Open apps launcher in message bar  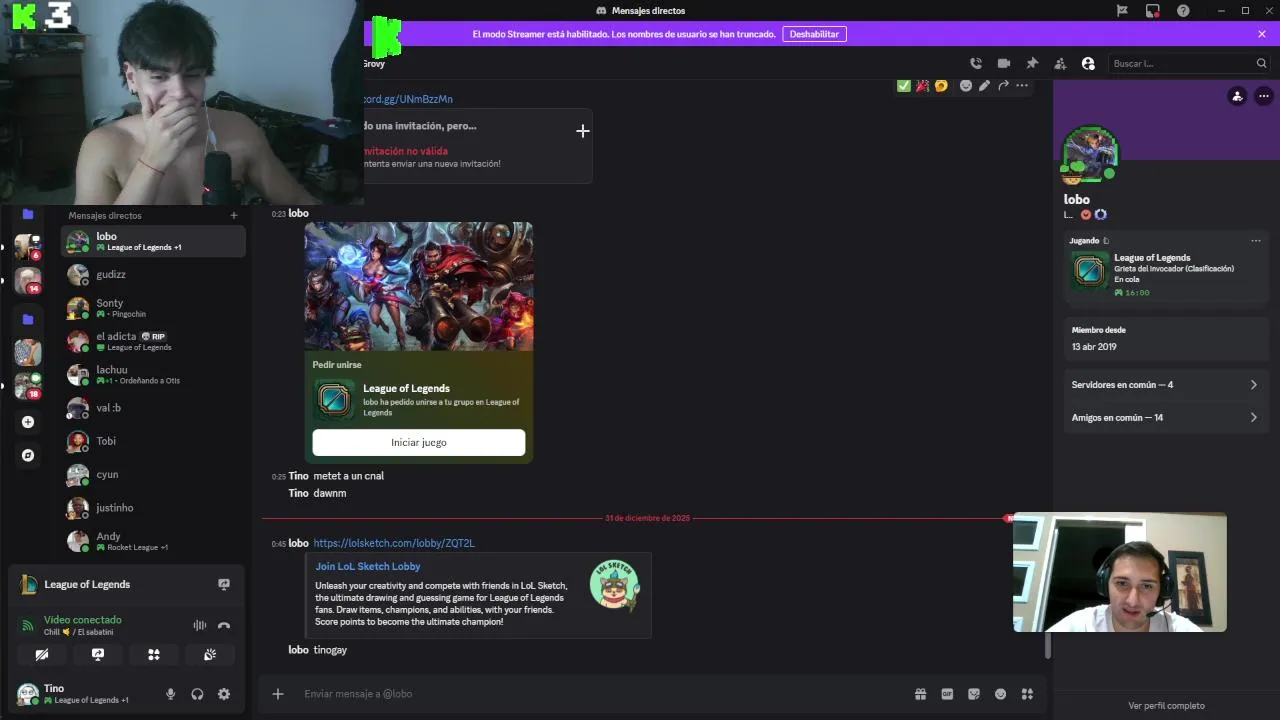[1027, 694]
